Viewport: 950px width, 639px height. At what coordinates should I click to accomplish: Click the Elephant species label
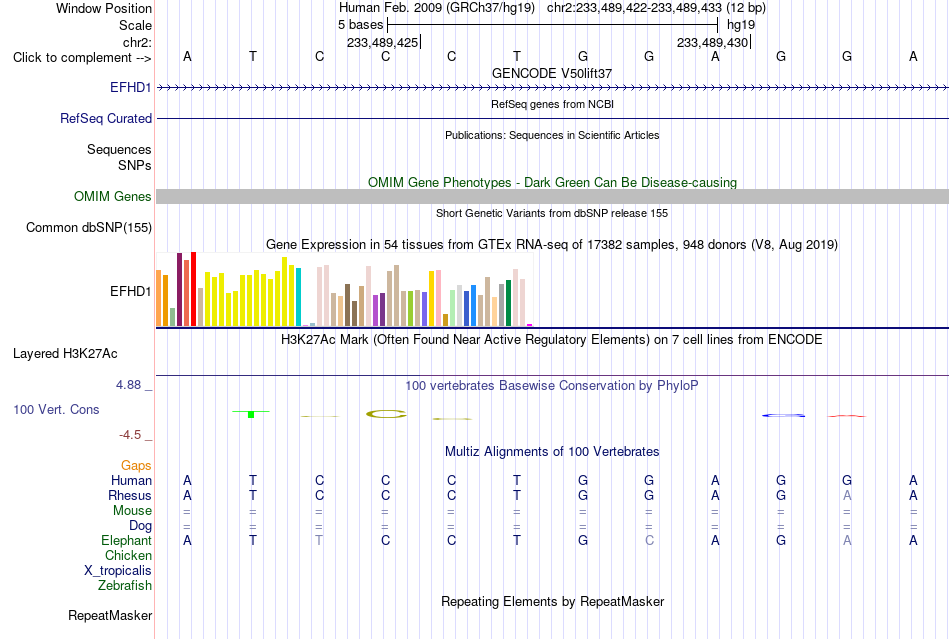tap(126, 540)
